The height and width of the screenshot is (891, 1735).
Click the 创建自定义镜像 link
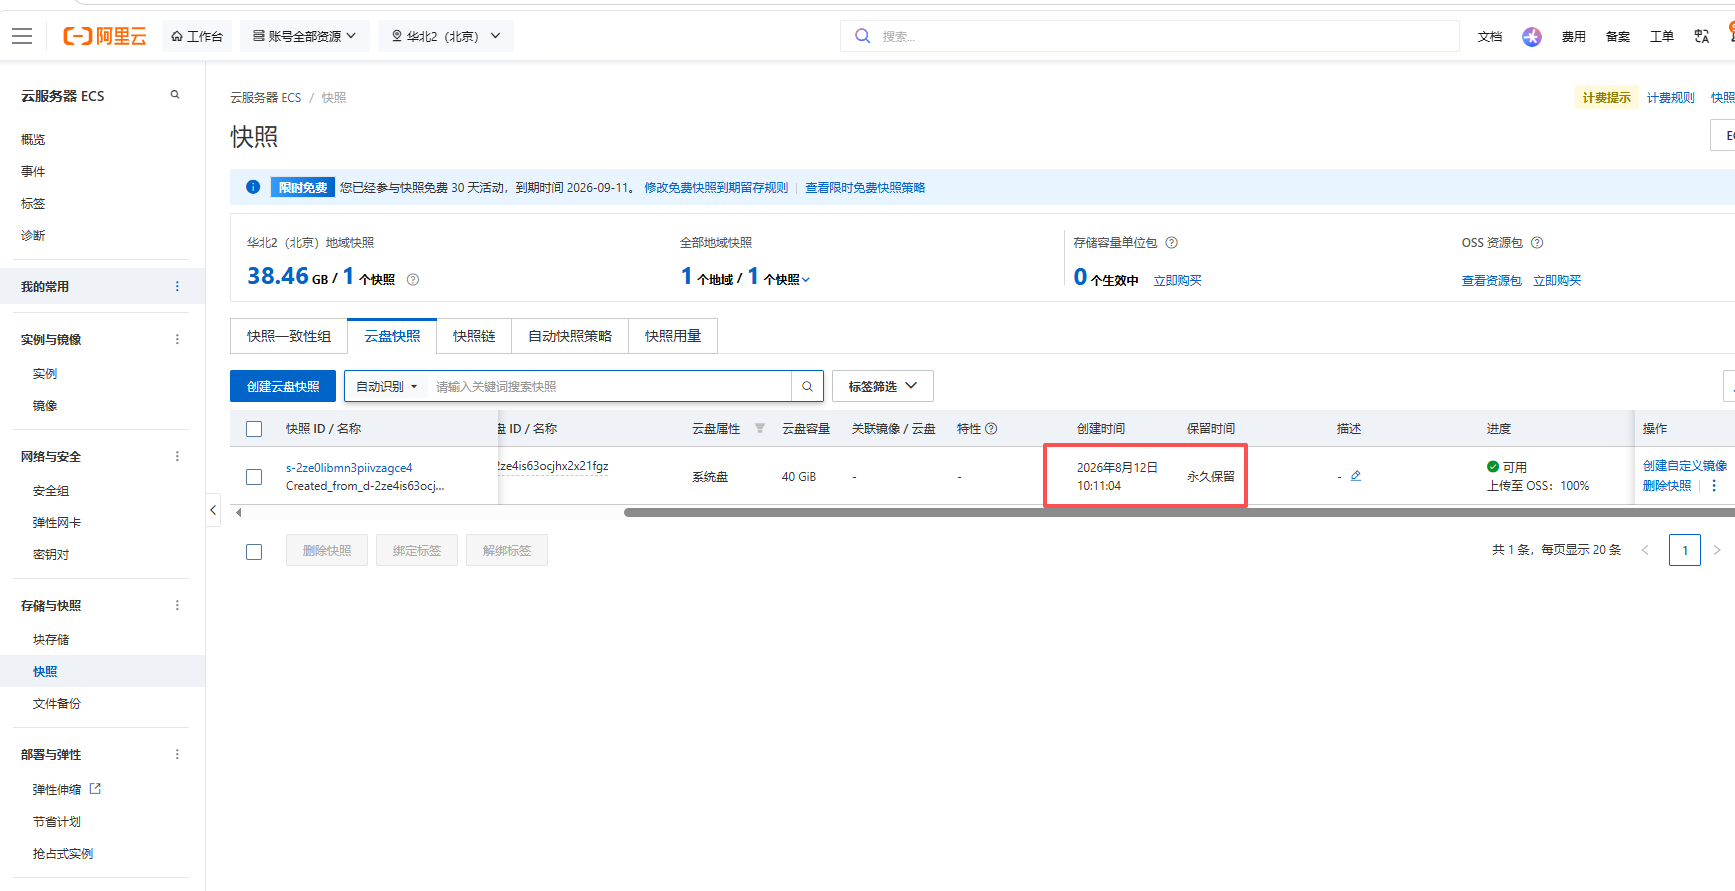coord(1685,466)
